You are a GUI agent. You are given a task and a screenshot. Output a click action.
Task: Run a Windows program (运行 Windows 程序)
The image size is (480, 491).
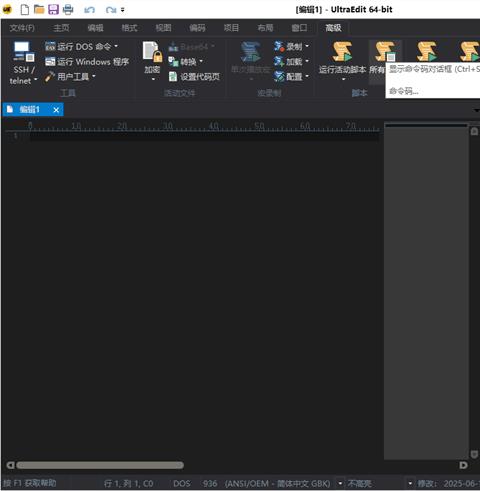(x=87, y=62)
